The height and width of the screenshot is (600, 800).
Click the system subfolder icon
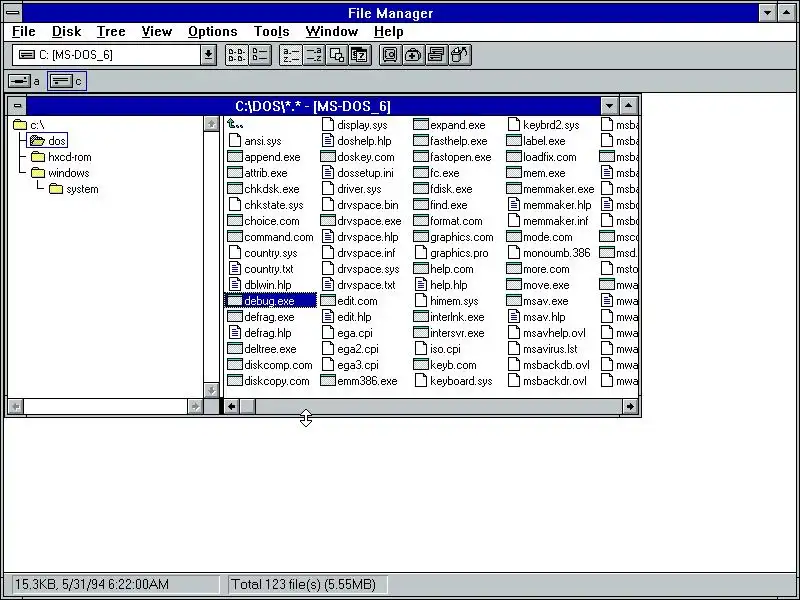coord(56,189)
